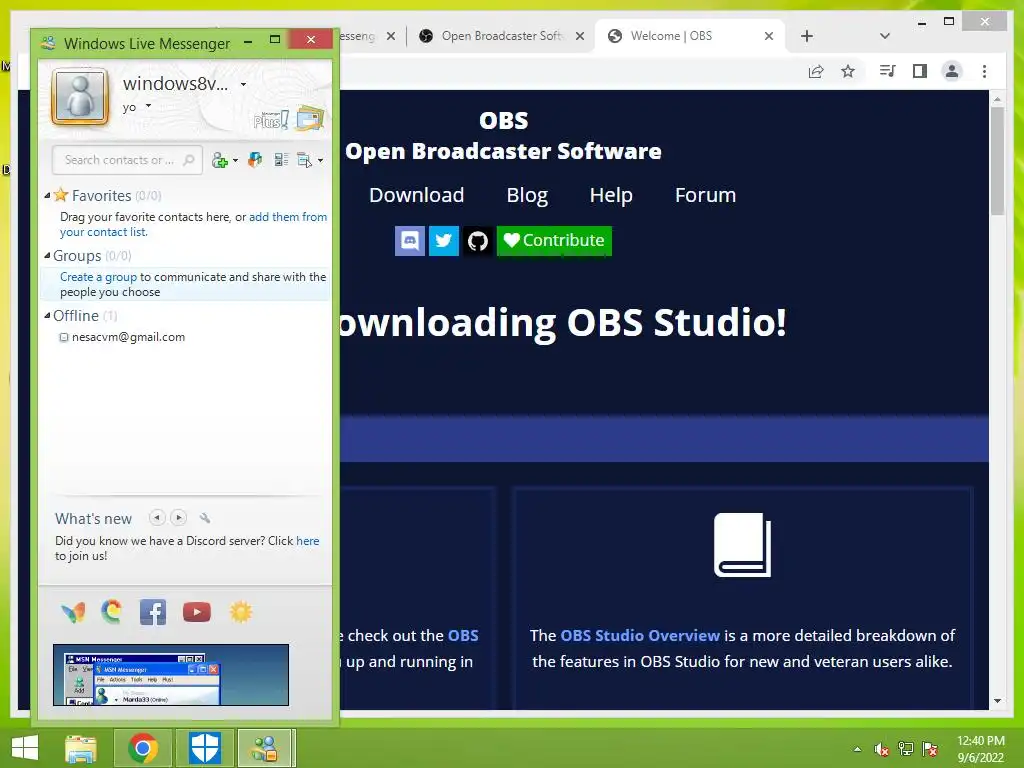This screenshot has height=768, width=1024.
Task: Collapse the Offline contacts section
Action: click(47, 315)
